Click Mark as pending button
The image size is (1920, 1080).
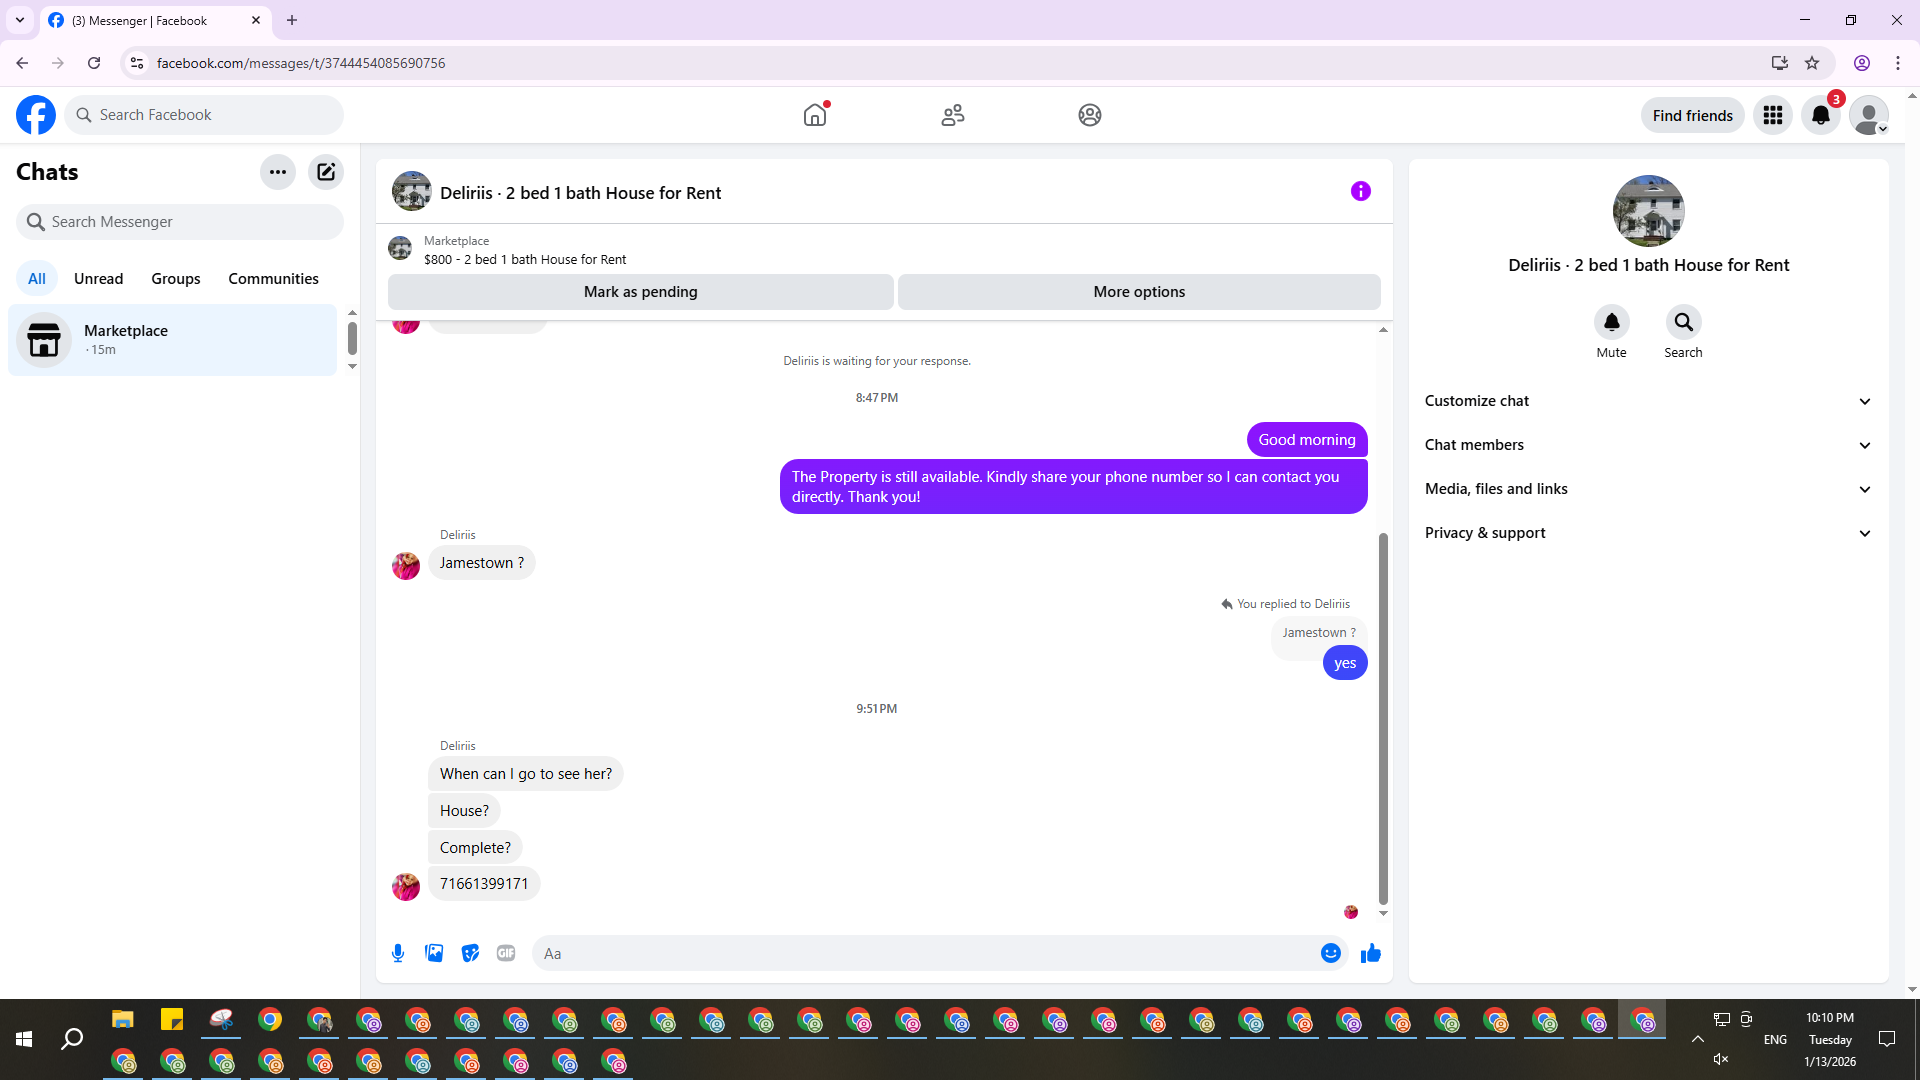(640, 292)
